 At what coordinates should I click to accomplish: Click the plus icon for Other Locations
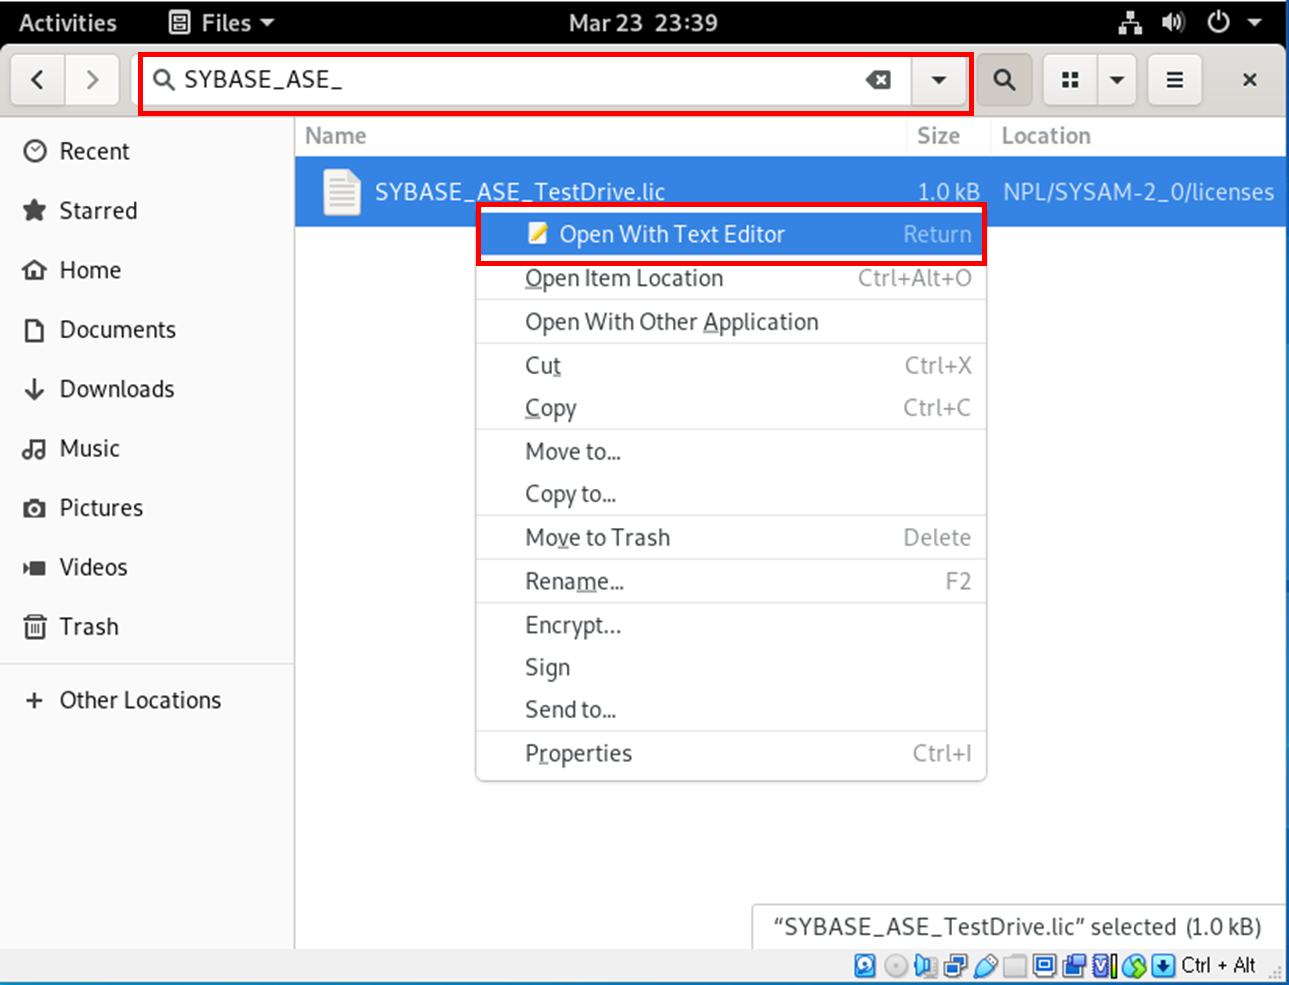coord(35,700)
